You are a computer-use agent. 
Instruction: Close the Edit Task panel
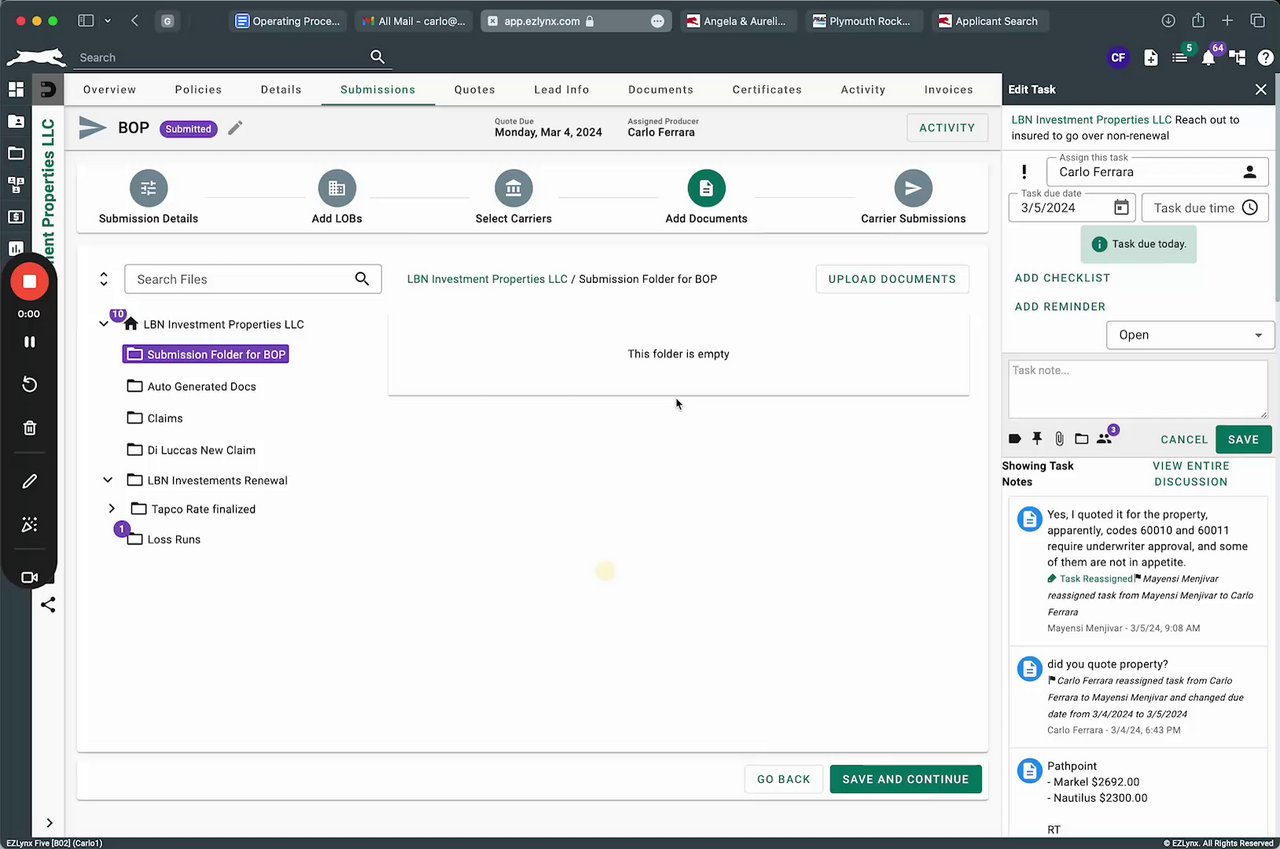[x=1261, y=89]
